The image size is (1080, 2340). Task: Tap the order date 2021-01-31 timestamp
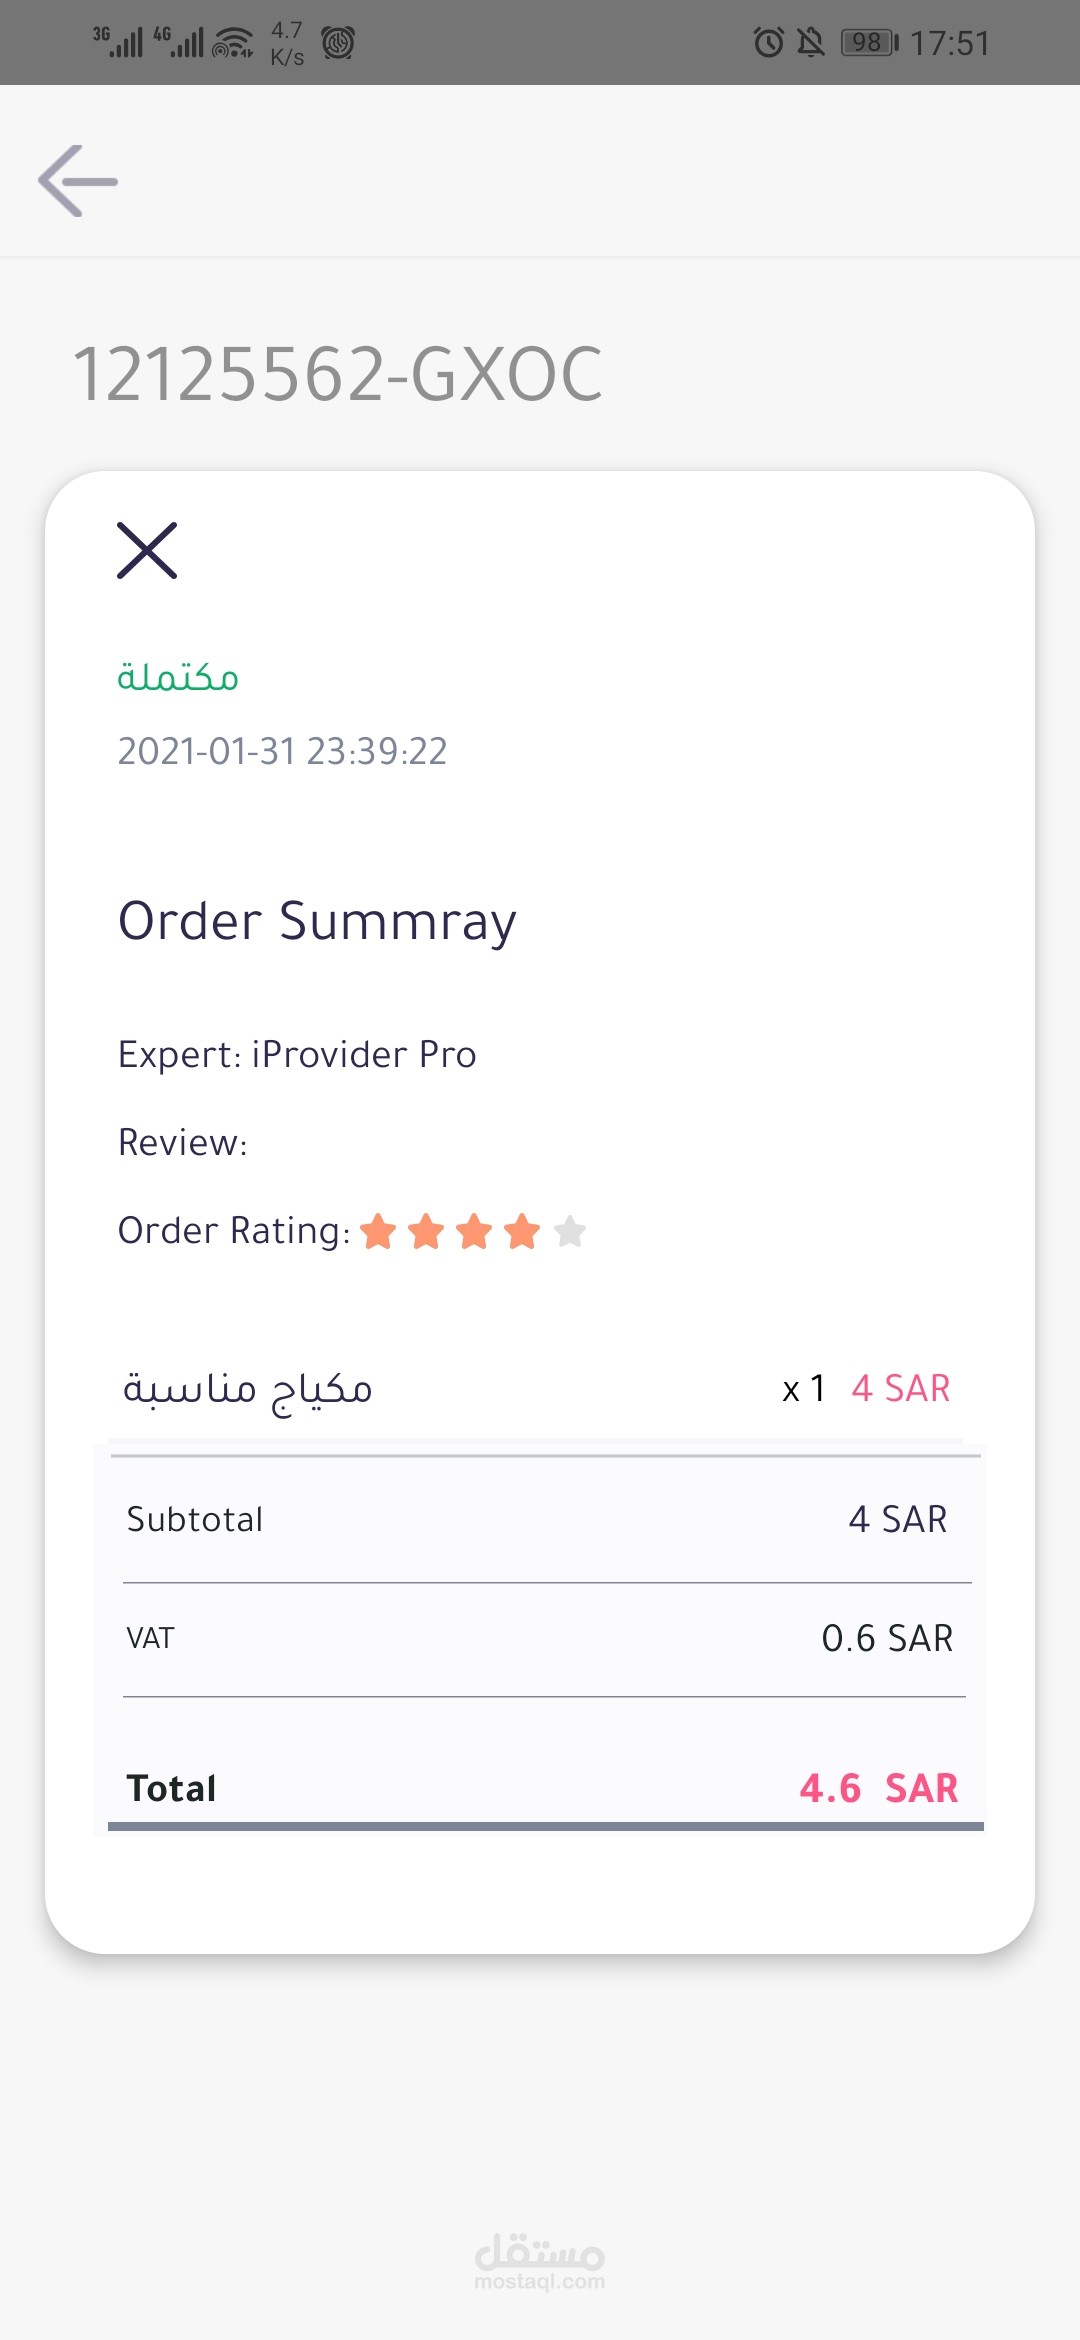point(282,751)
